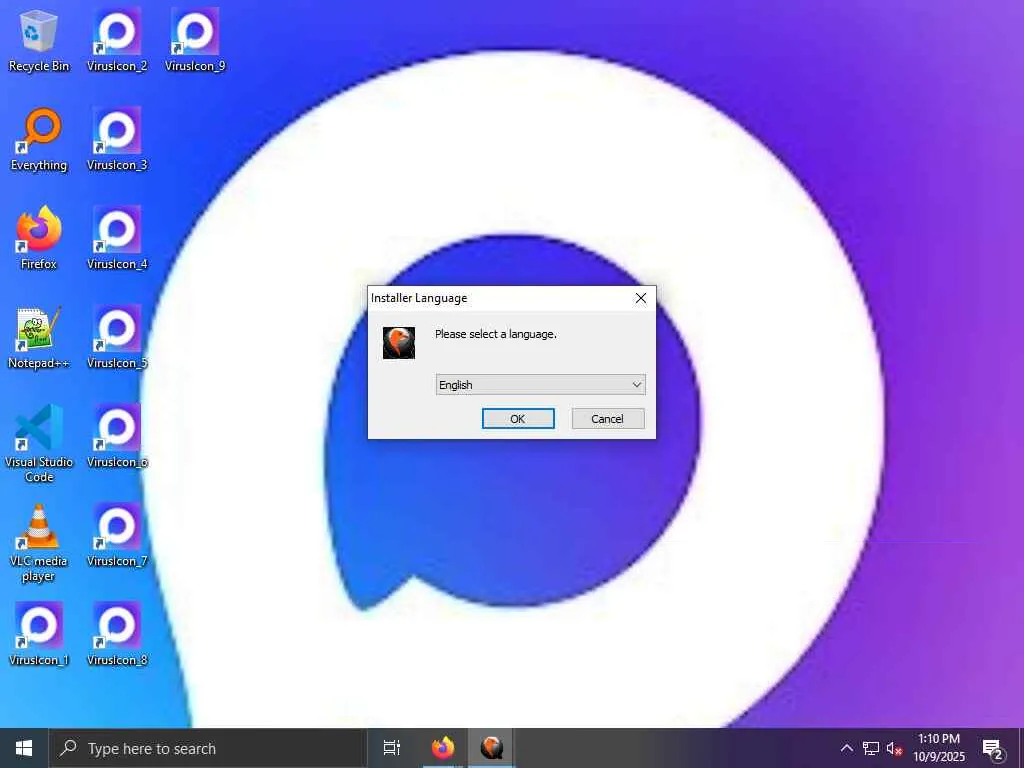Click the 'Please select a language.' text
The width and height of the screenshot is (1024, 768).
pos(496,334)
